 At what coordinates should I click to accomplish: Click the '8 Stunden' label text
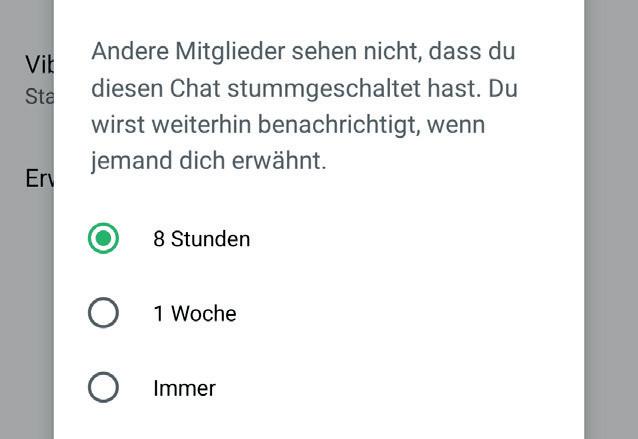[x=201, y=239]
